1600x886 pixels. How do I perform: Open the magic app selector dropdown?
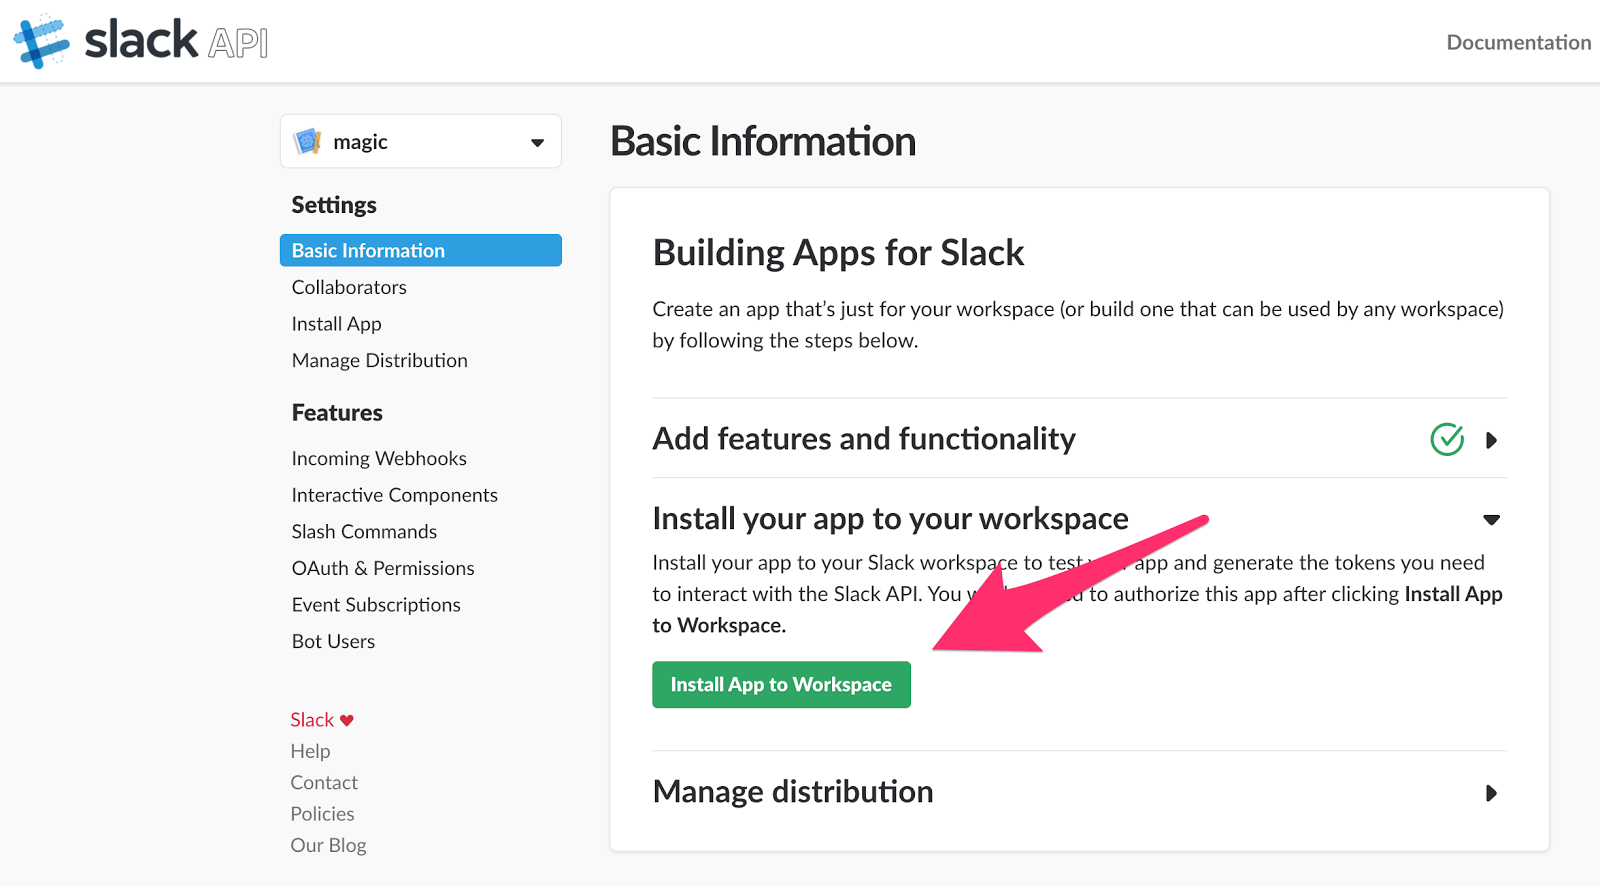(x=421, y=141)
